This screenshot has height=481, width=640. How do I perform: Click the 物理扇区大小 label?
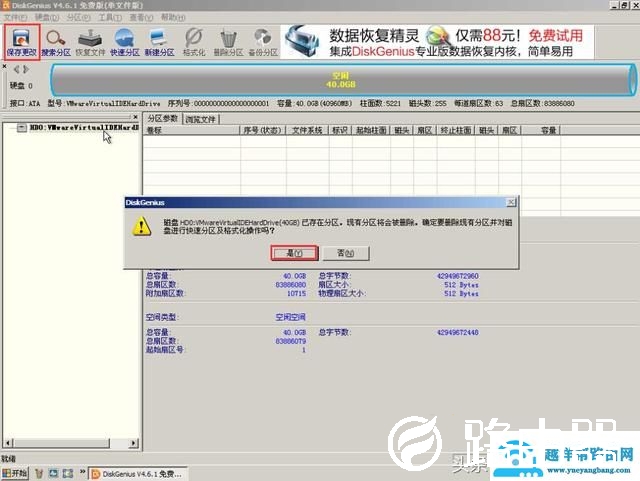click(342, 294)
